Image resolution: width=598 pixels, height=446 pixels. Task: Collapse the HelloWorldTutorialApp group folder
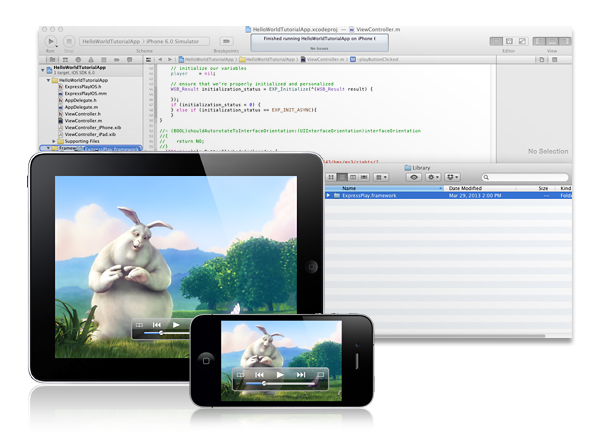[48, 80]
